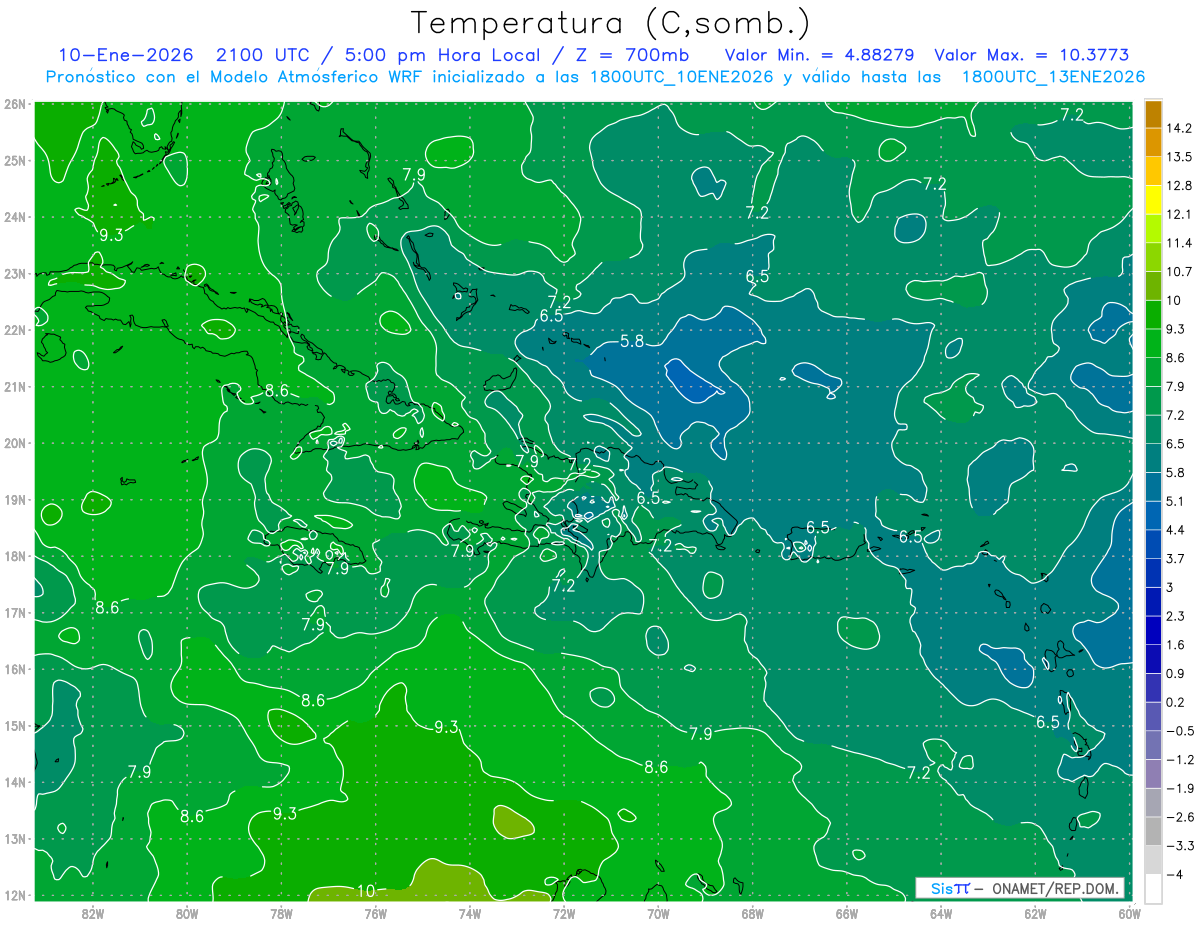Click the colorbar segment between 5.8 and 6.5

click(1153, 457)
